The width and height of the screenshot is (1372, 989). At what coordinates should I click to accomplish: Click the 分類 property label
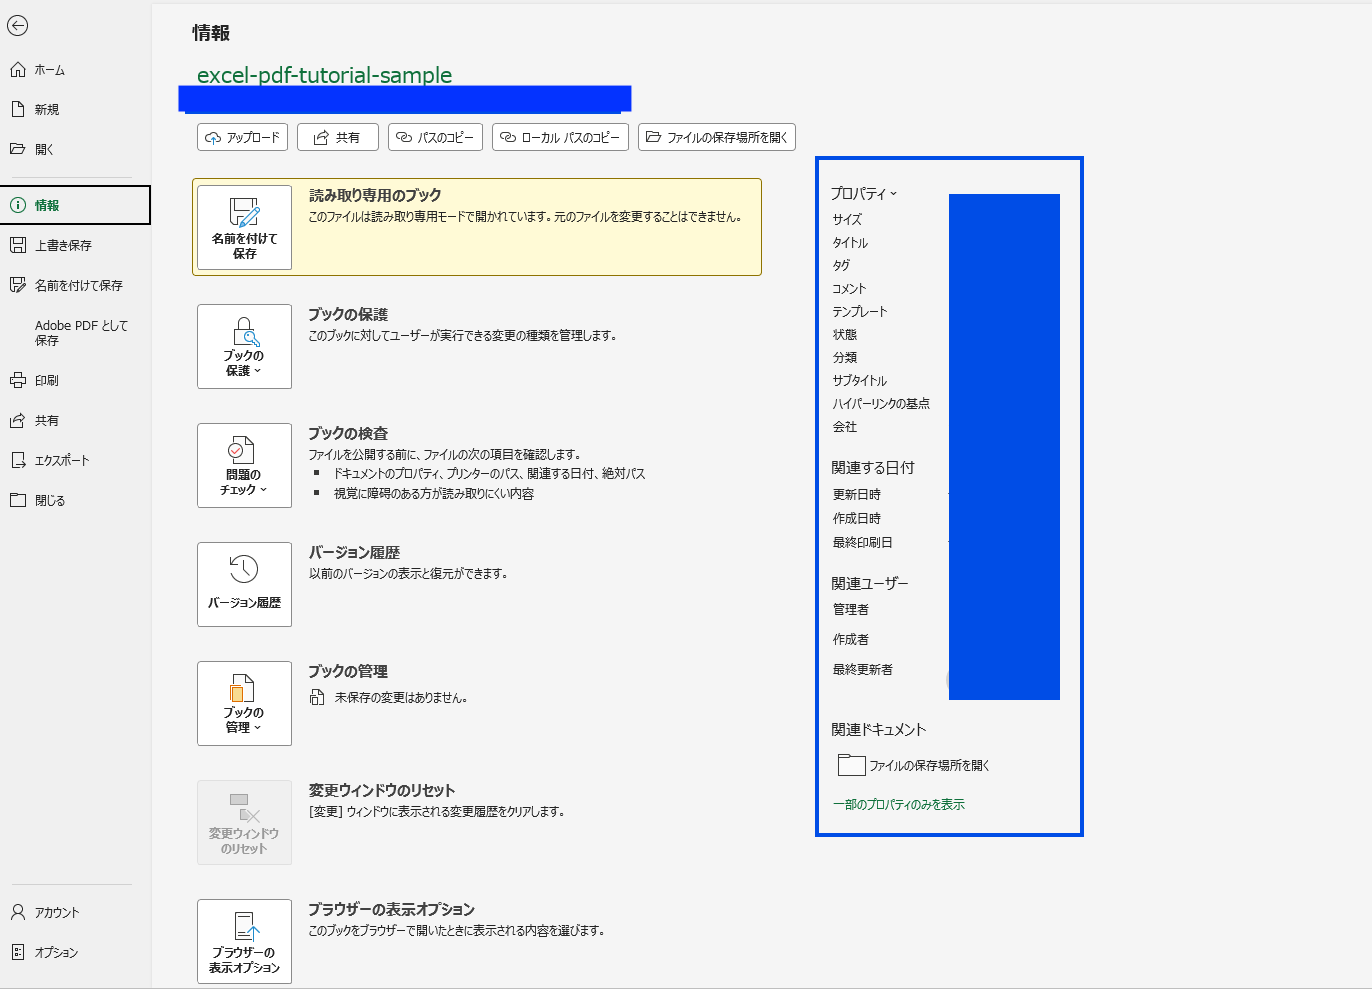(x=845, y=357)
